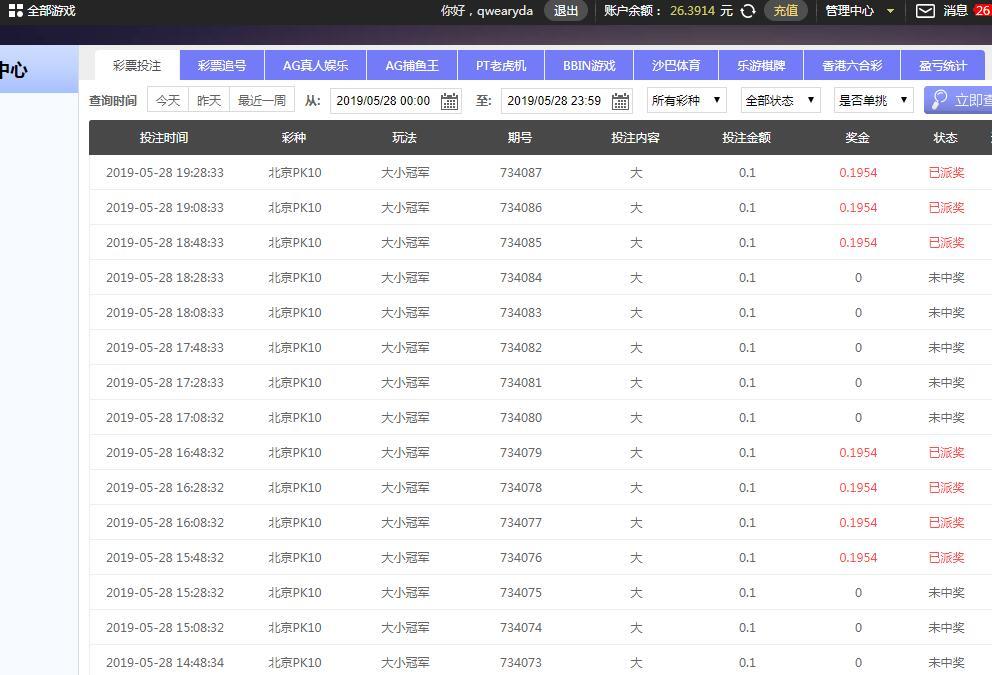
Task: Open the AG捕鱼王 tab
Action: (x=412, y=65)
